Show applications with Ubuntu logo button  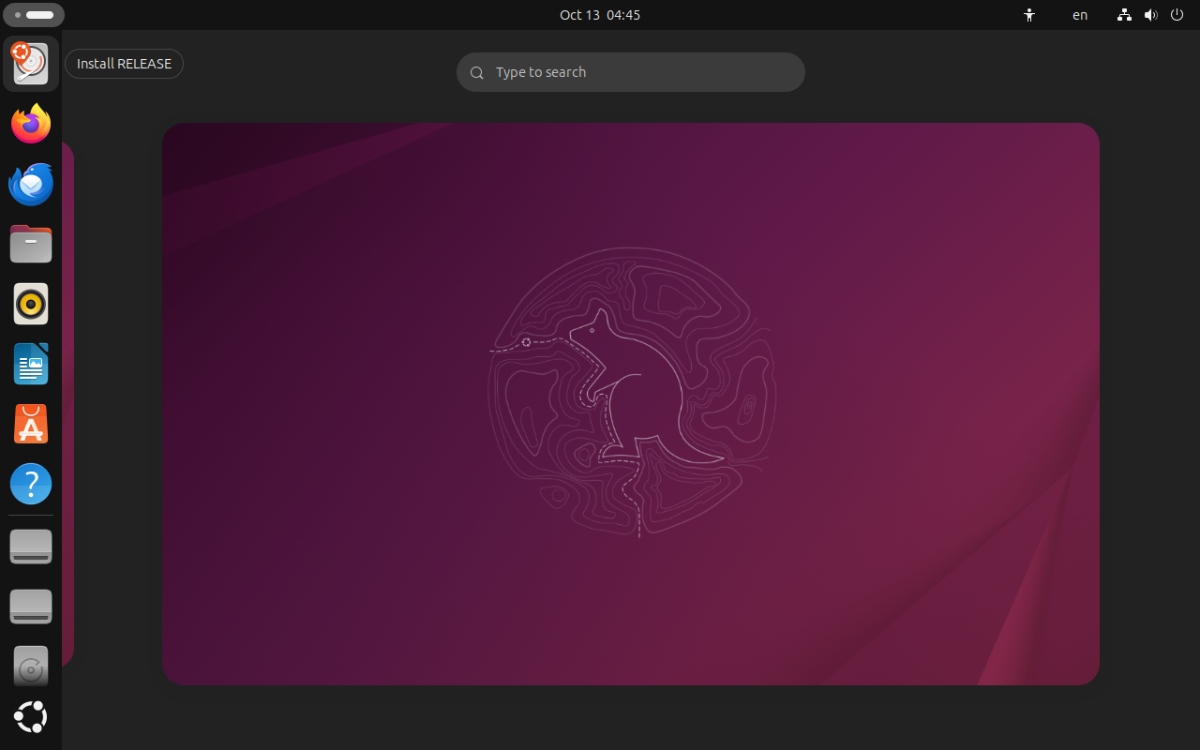(x=31, y=717)
